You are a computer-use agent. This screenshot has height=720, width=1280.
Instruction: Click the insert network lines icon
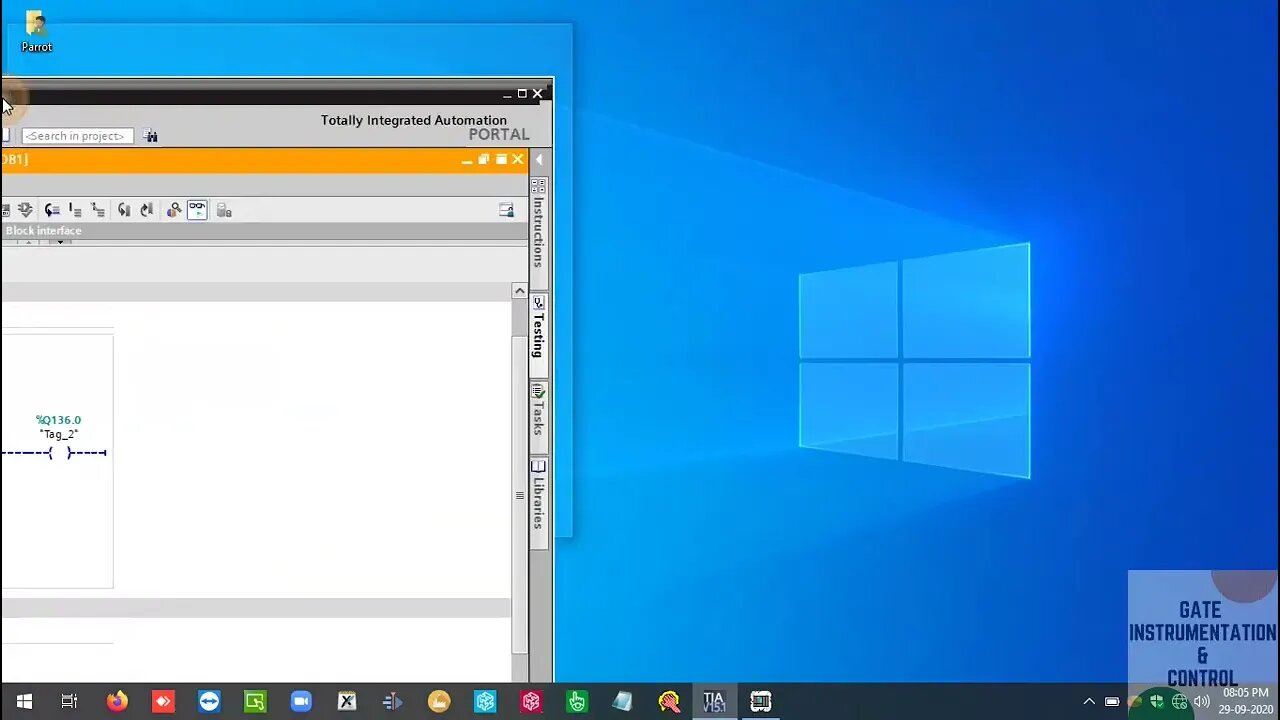pos(75,210)
